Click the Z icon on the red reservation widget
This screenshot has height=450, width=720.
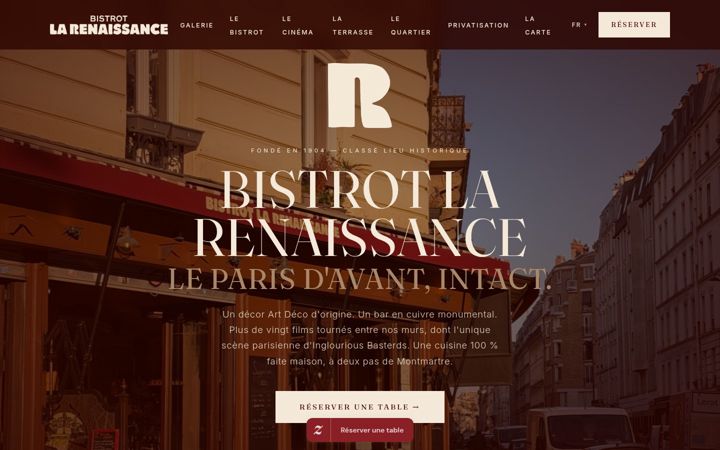point(318,430)
